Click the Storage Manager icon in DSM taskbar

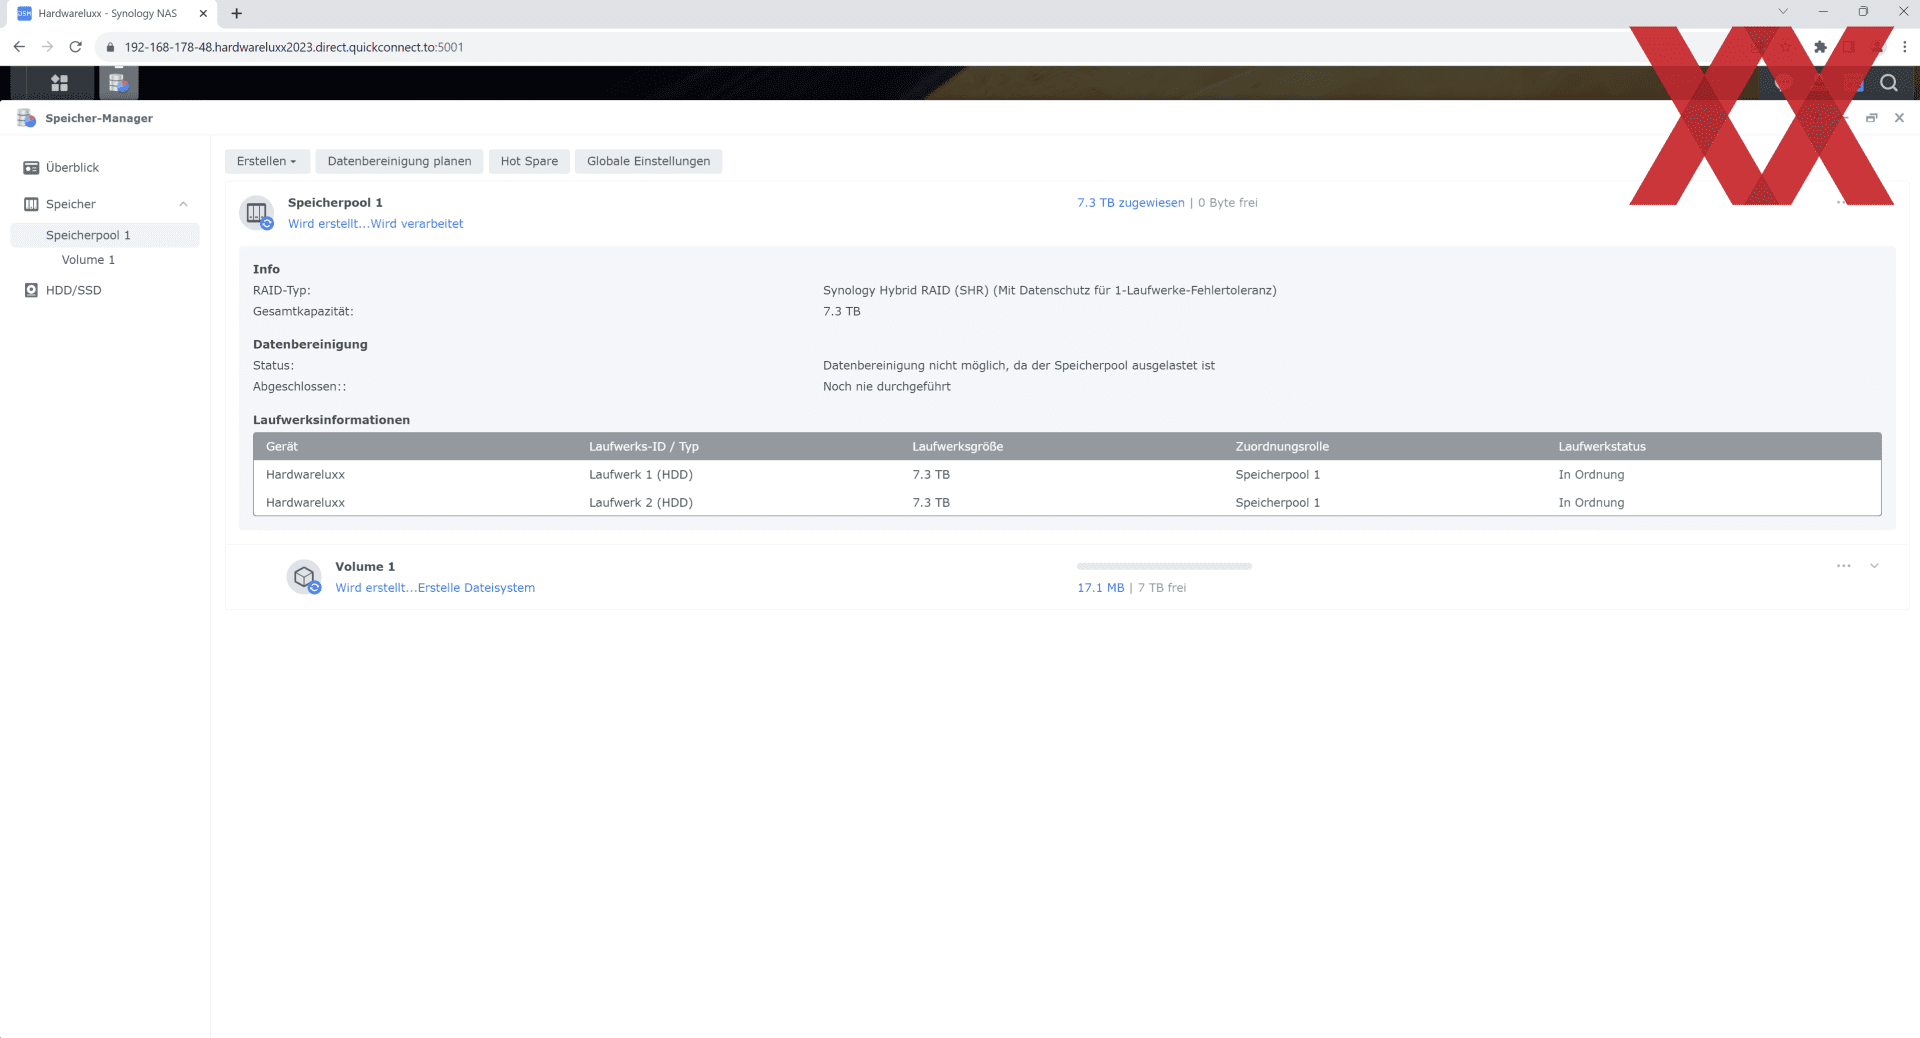118,83
